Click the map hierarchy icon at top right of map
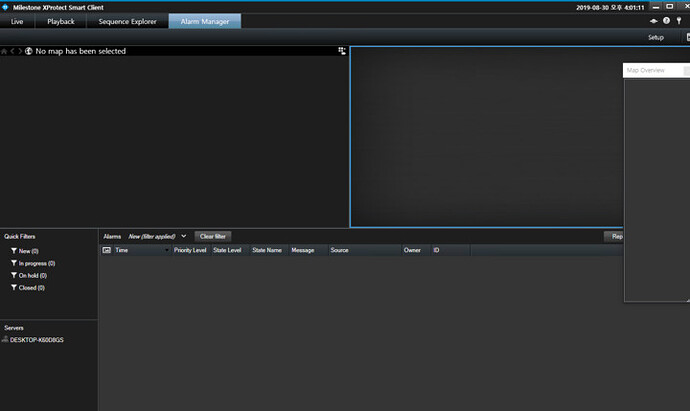 coord(342,51)
